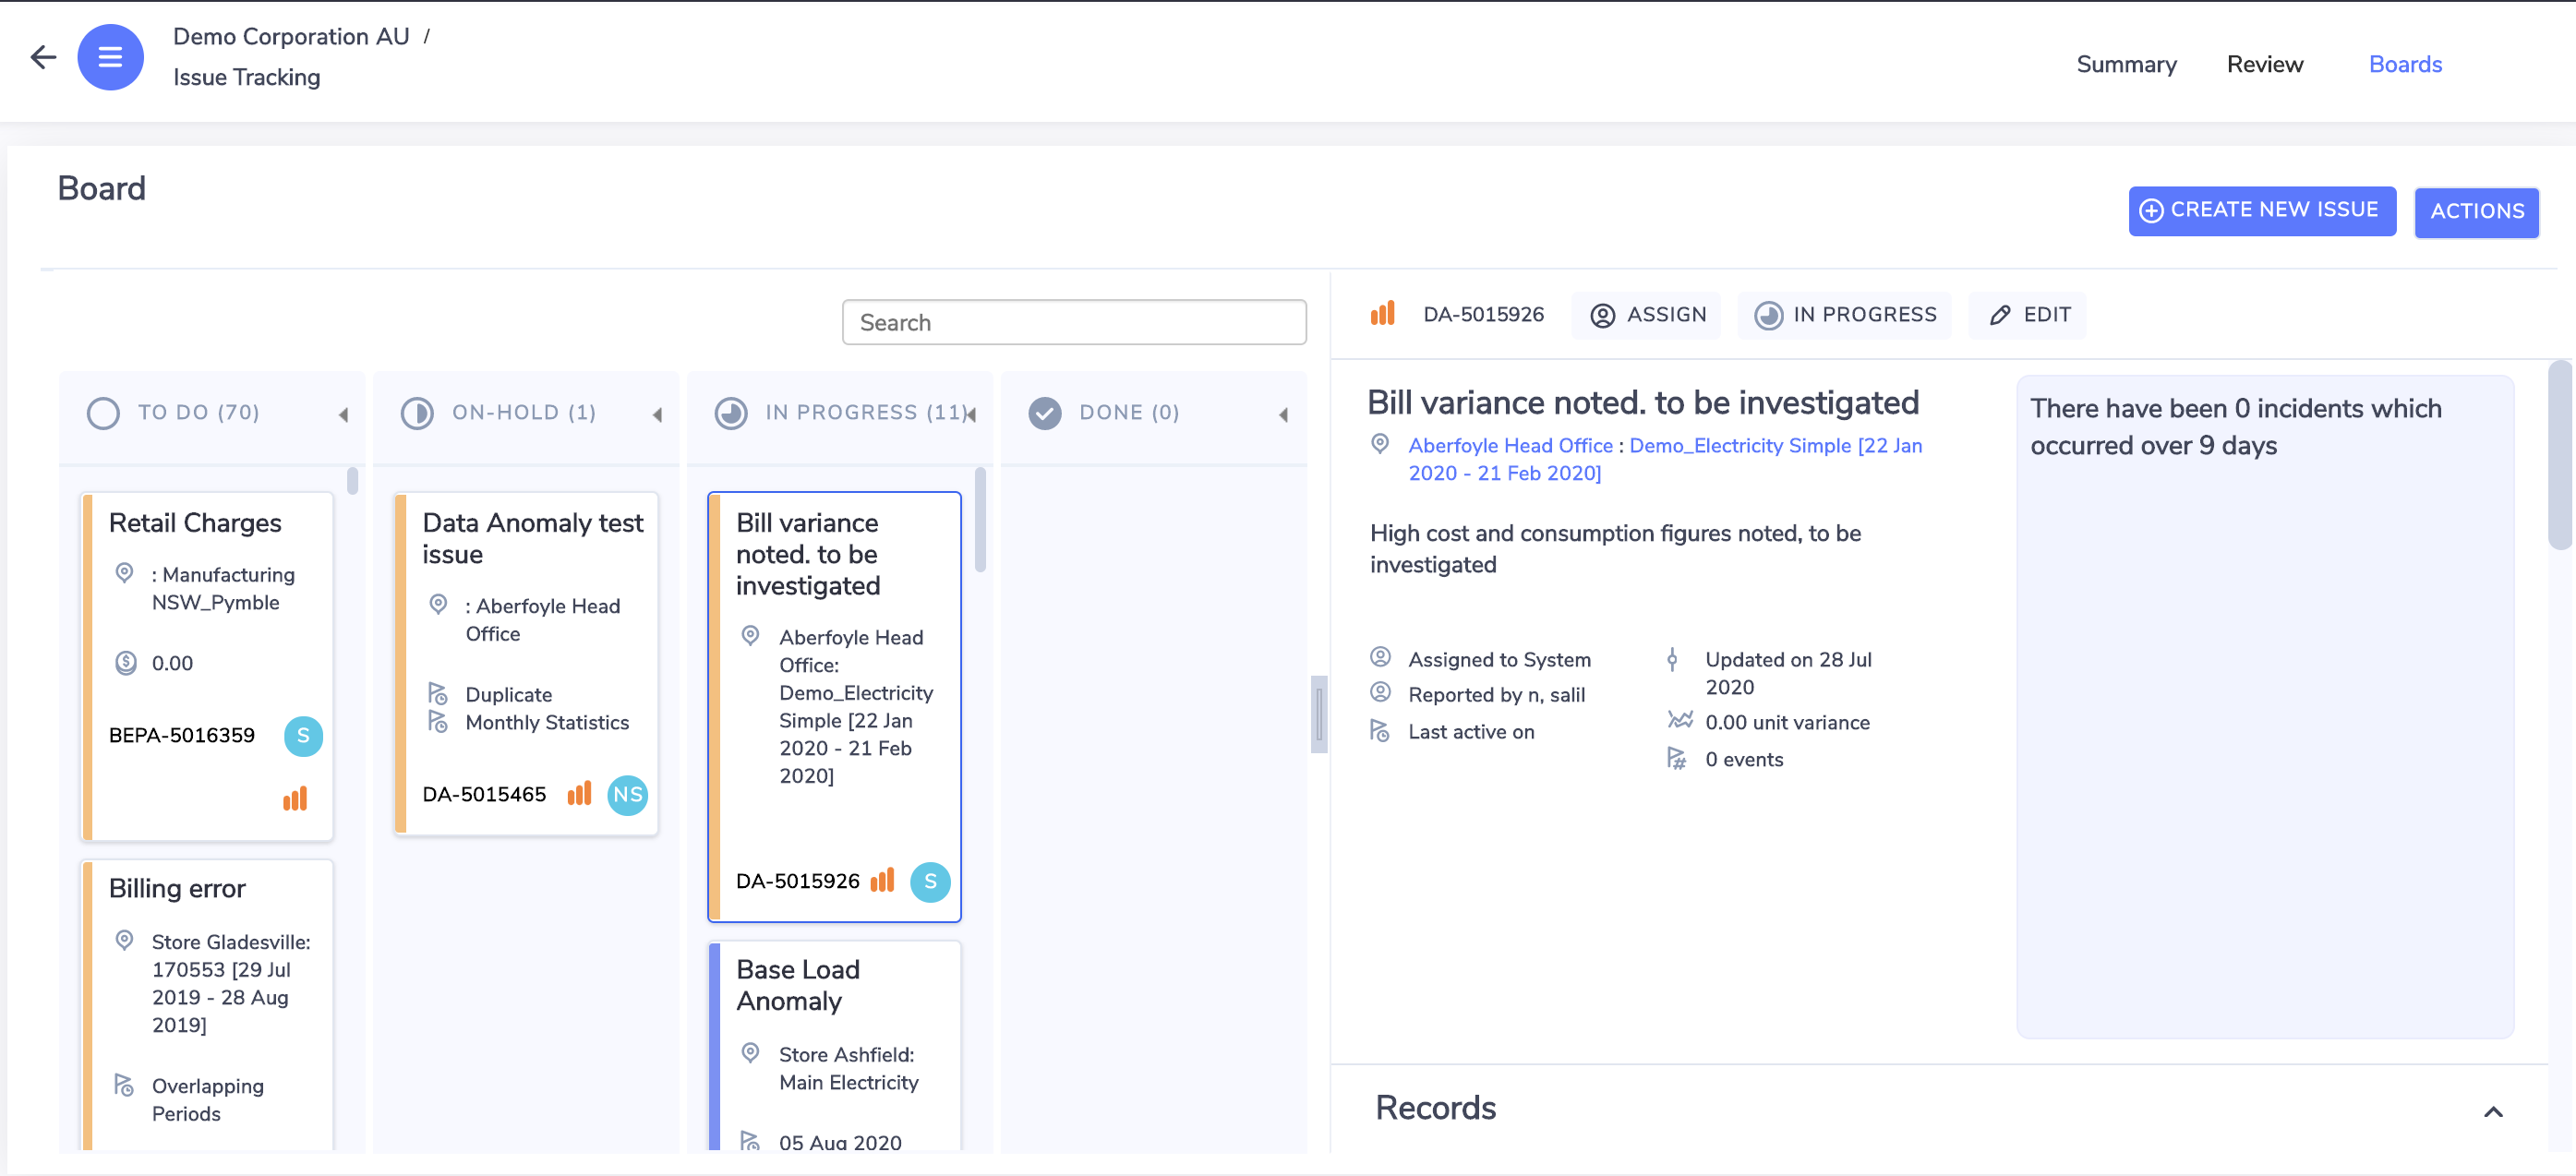Click the priority bars icon beside DA-5015926 header
The image size is (2576, 1176).
click(x=1382, y=314)
